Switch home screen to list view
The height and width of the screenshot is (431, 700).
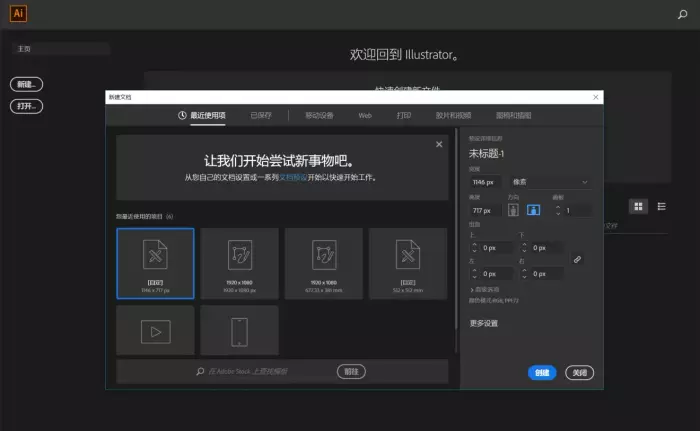tap(662, 206)
